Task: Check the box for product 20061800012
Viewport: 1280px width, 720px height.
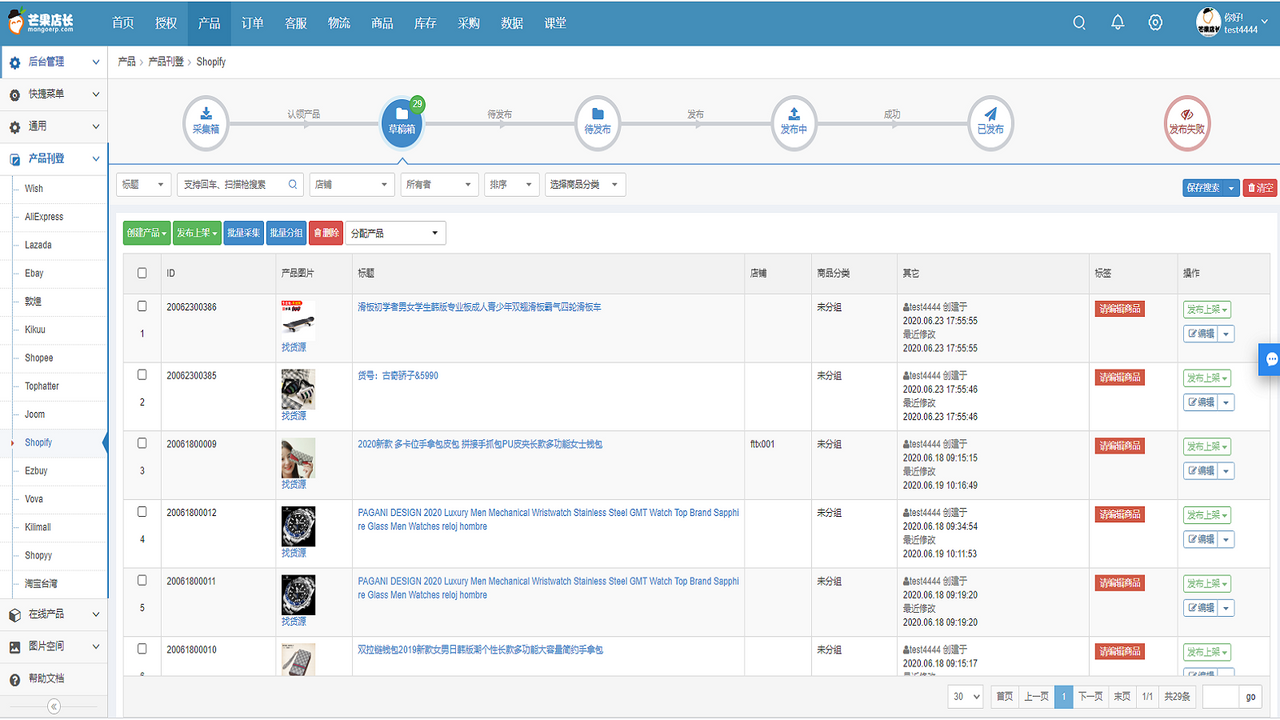Action: click(142, 512)
